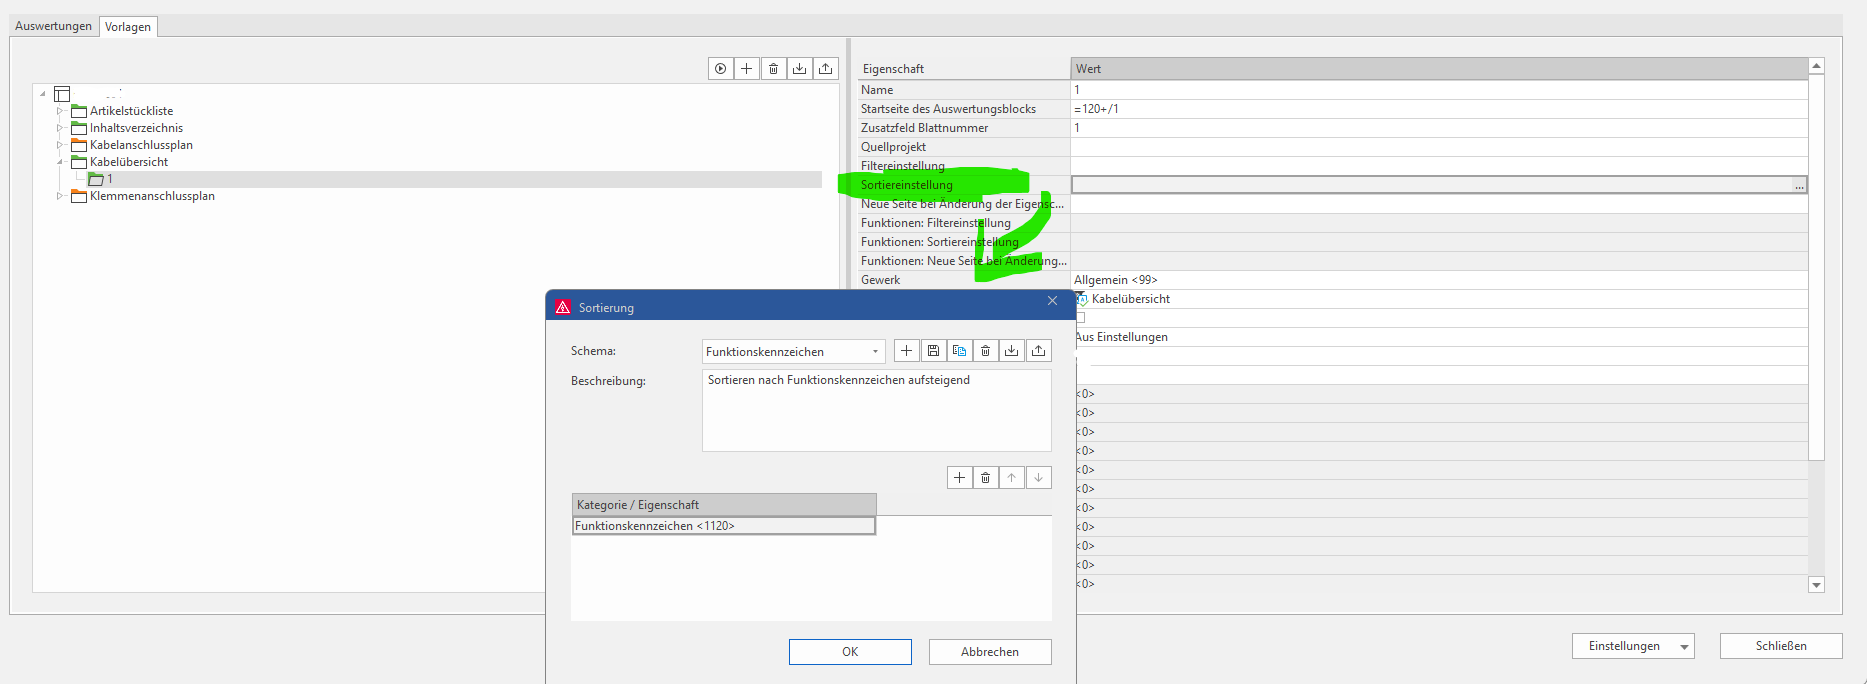Toggle the checkbox below the Kabelübersicht value
1867x684 pixels.
point(1080,318)
